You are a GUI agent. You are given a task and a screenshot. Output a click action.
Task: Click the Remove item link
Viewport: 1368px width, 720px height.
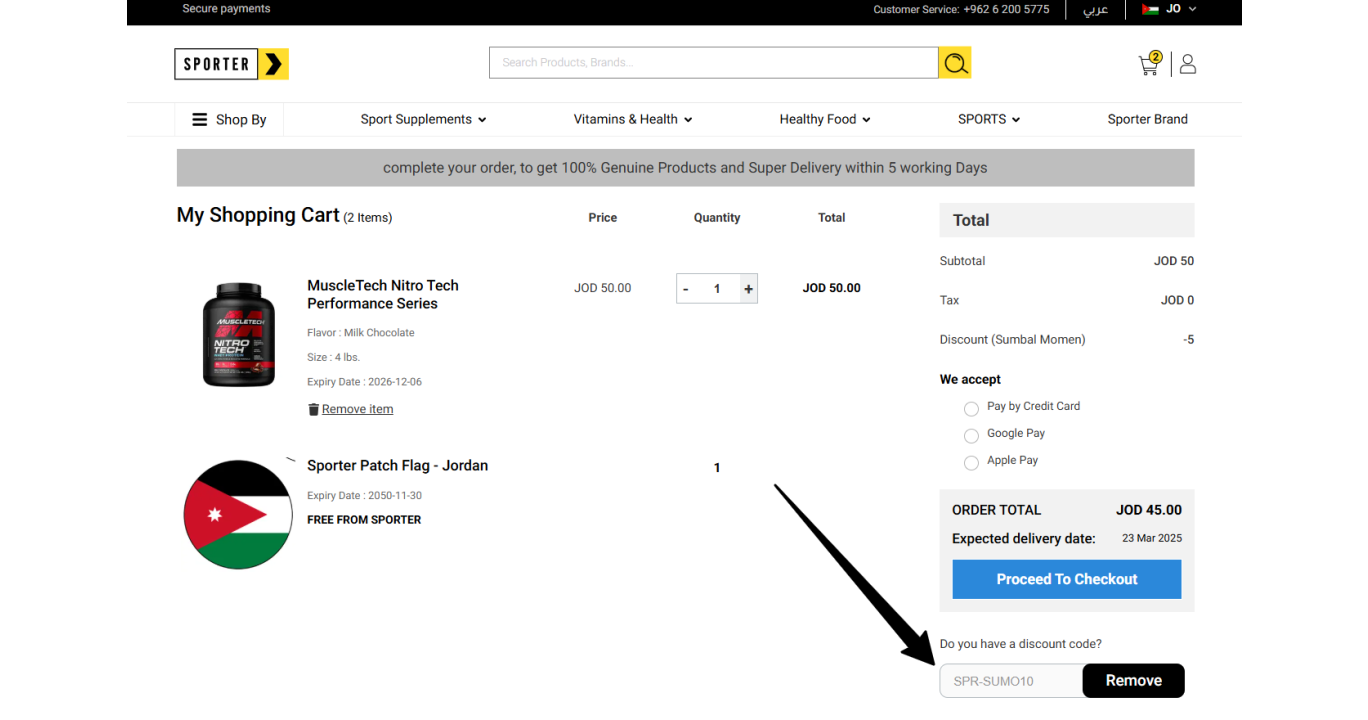click(357, 409)
